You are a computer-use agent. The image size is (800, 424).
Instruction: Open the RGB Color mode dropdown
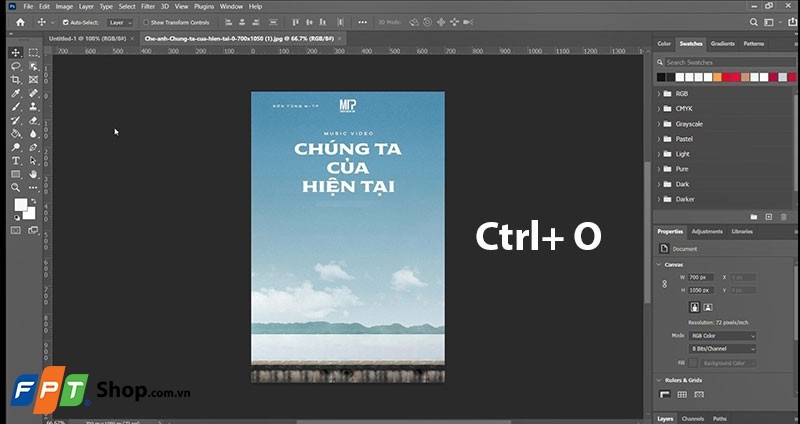[722, 336]
